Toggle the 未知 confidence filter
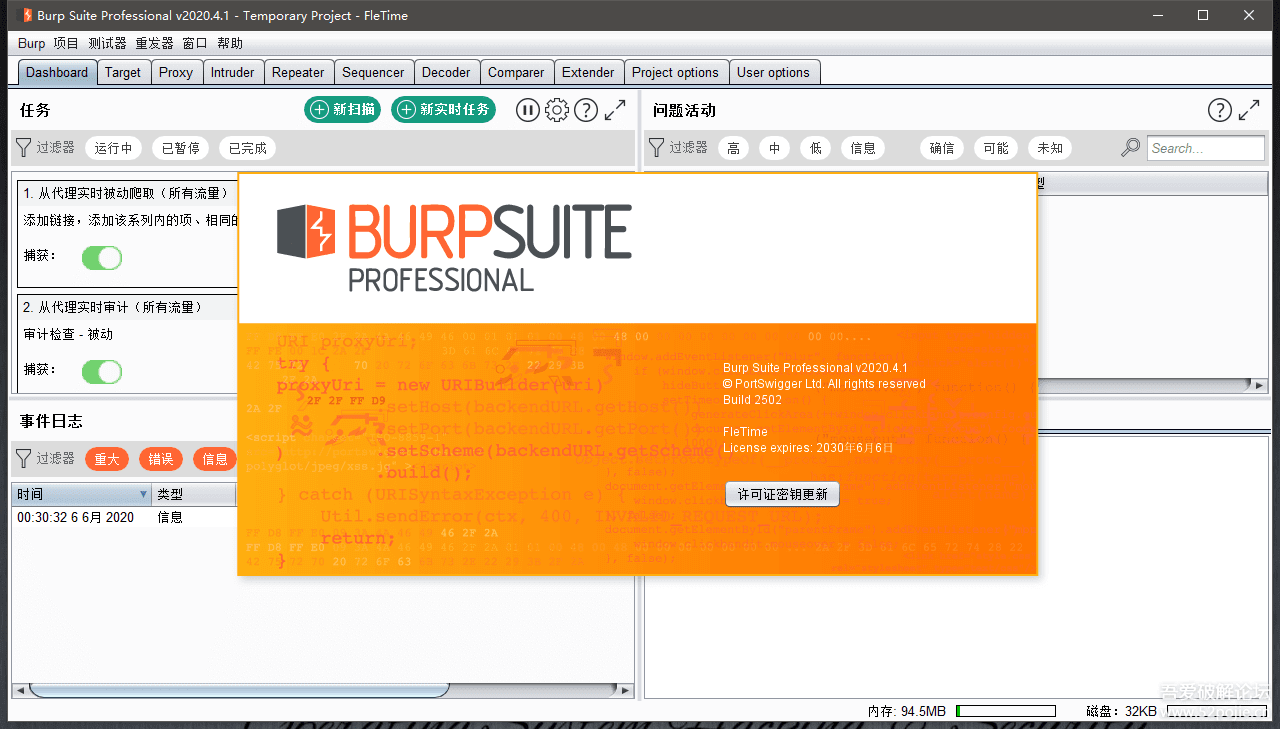Viewport: 1280px width, 729px height. point(1050,148)
